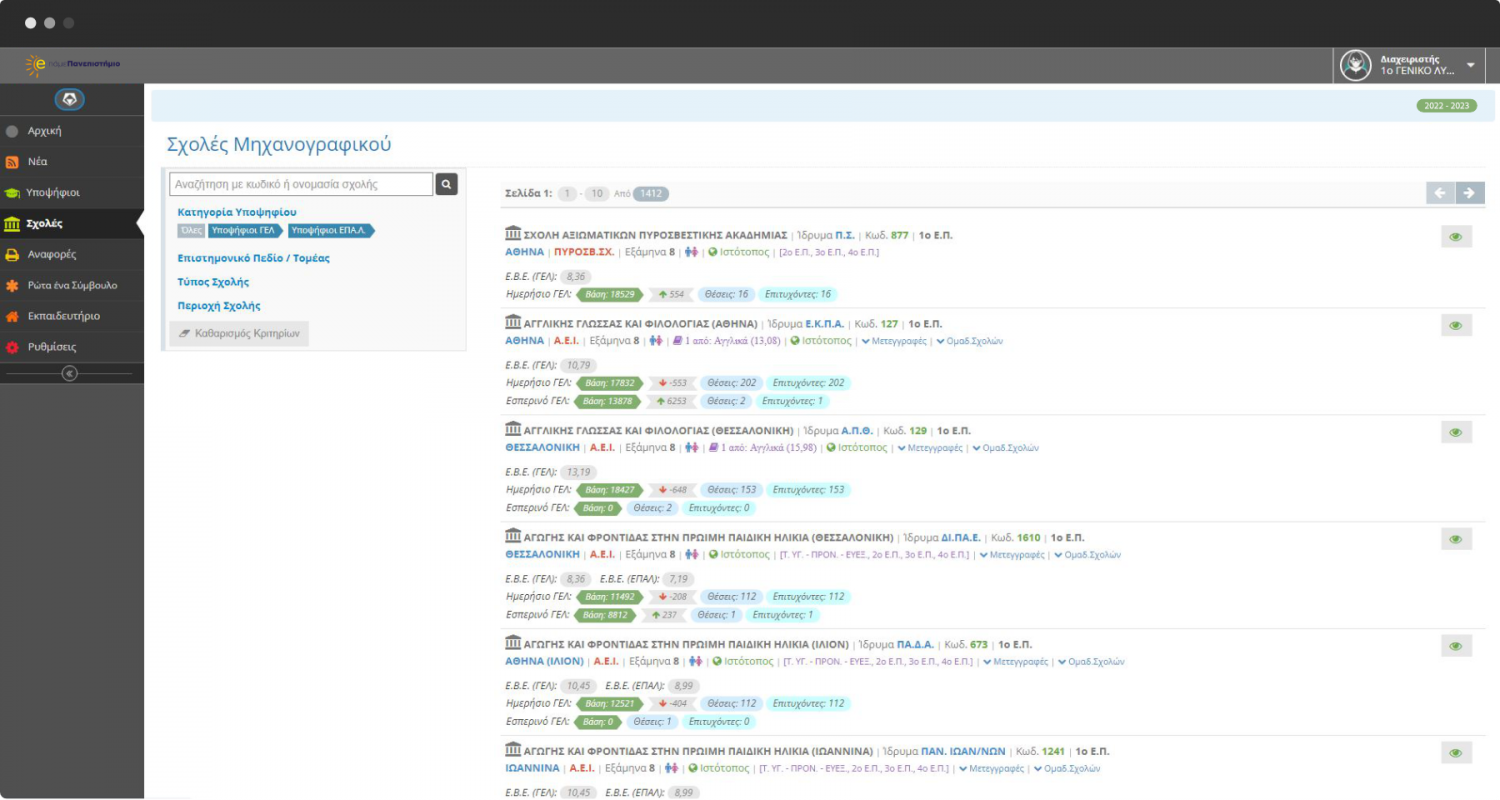This screenshot has width=1500, height=800.
Task: Go to previous page with left arrow
Action: tap(1440, 193)
